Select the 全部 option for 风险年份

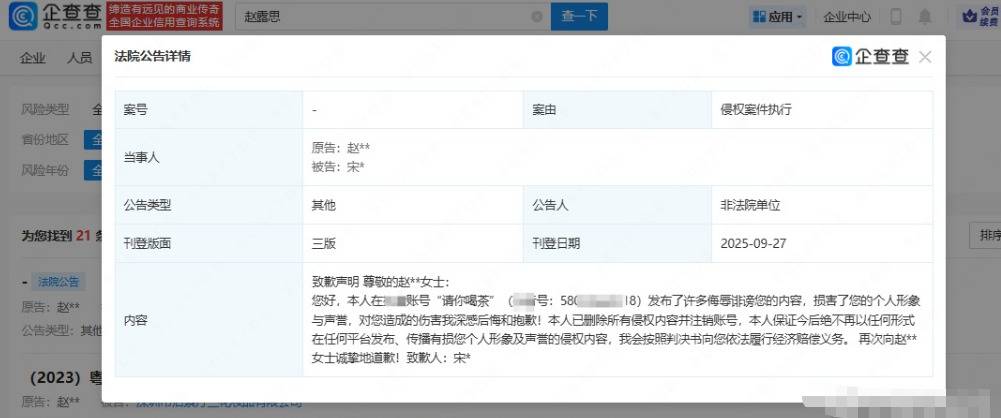pos(97,170)
